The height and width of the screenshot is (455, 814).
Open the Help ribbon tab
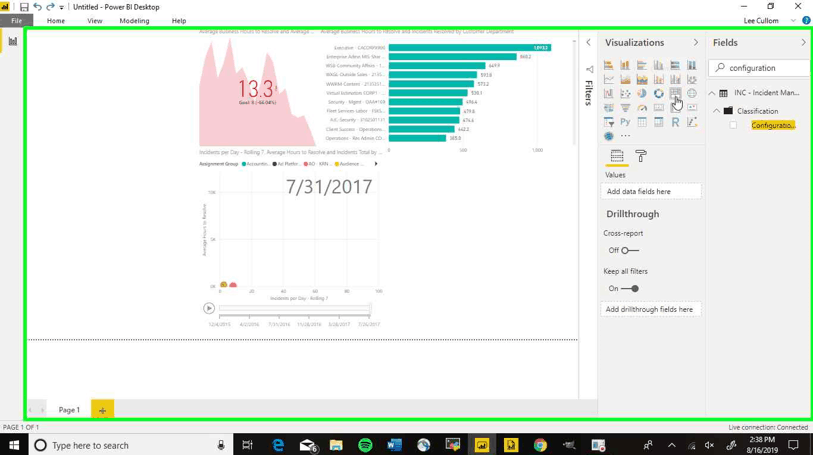click(x=179, y=21)
